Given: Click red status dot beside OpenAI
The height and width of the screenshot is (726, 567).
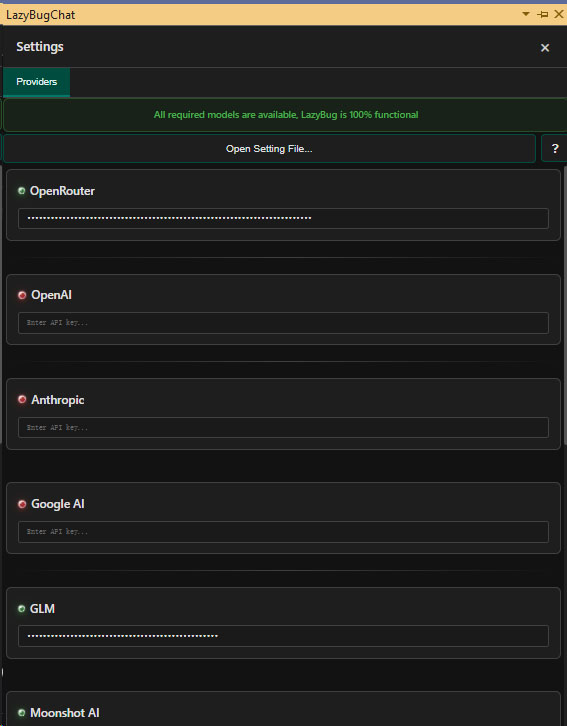Looking at the screenshot, I should (22, 295).
